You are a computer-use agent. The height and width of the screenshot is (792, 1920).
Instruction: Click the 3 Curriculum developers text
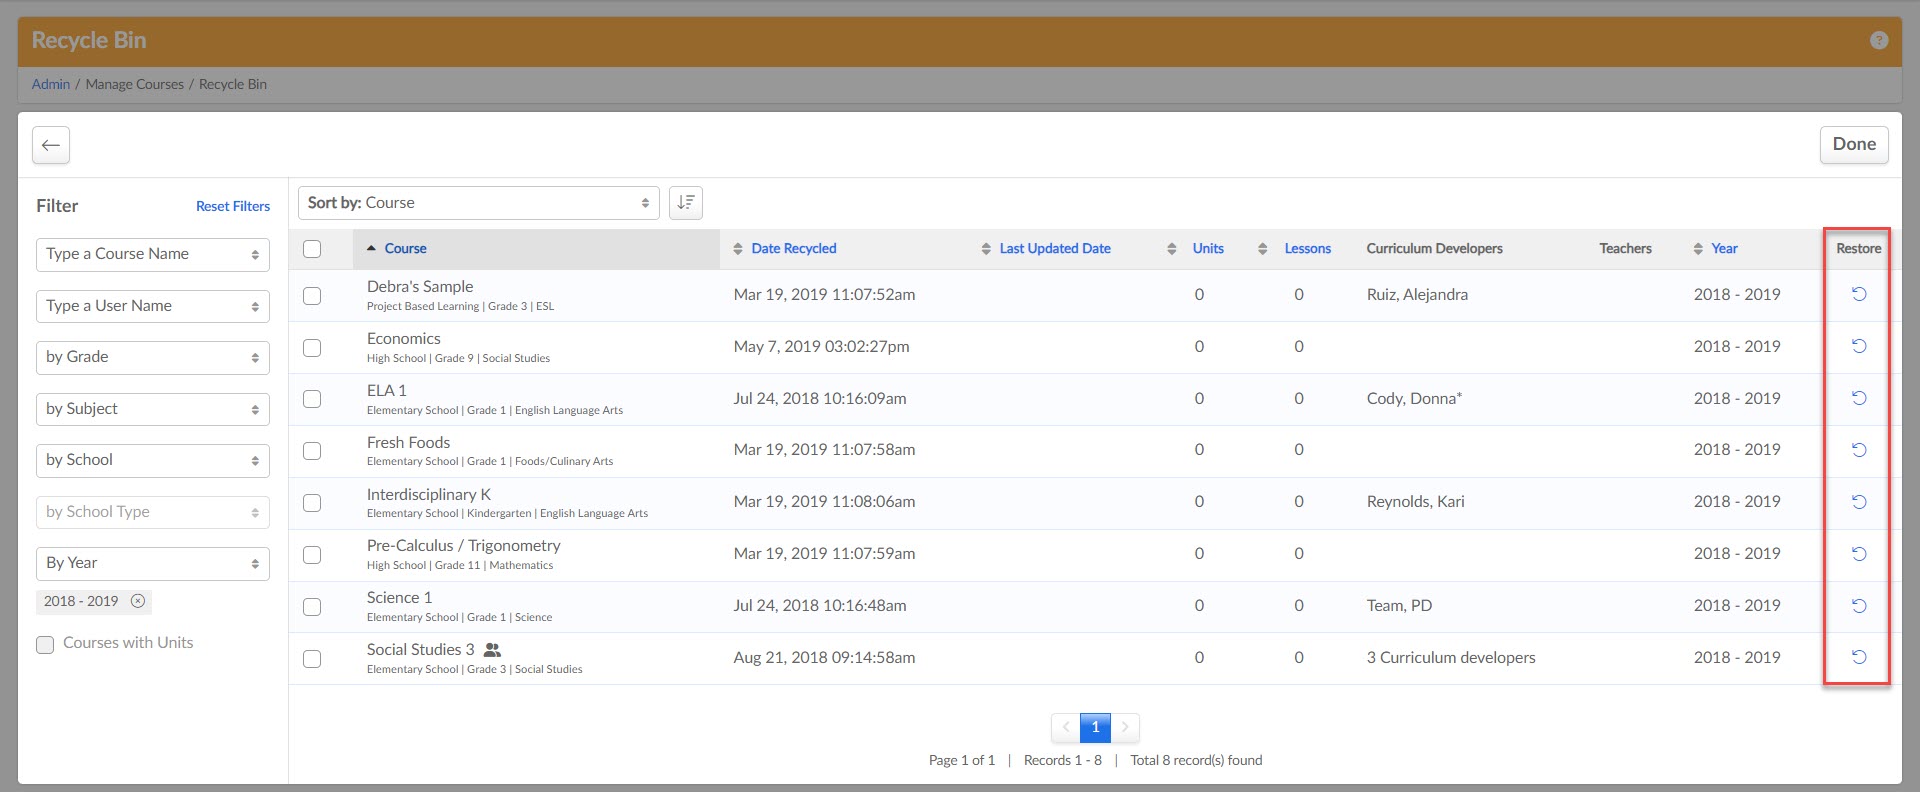(1451, 658)
